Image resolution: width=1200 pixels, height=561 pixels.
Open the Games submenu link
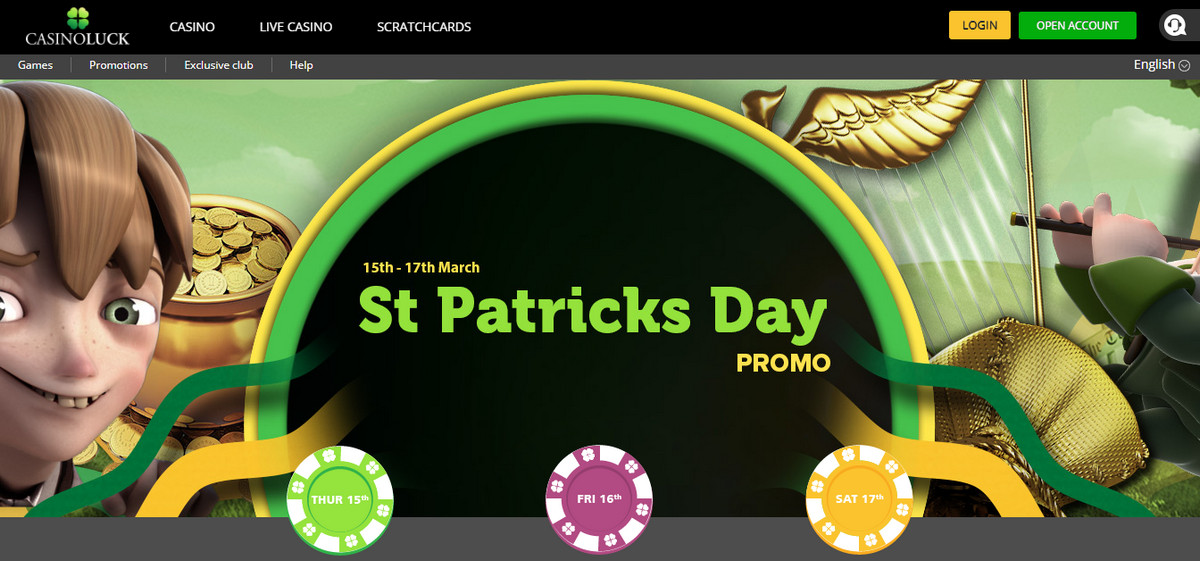[x=35, y=65]
